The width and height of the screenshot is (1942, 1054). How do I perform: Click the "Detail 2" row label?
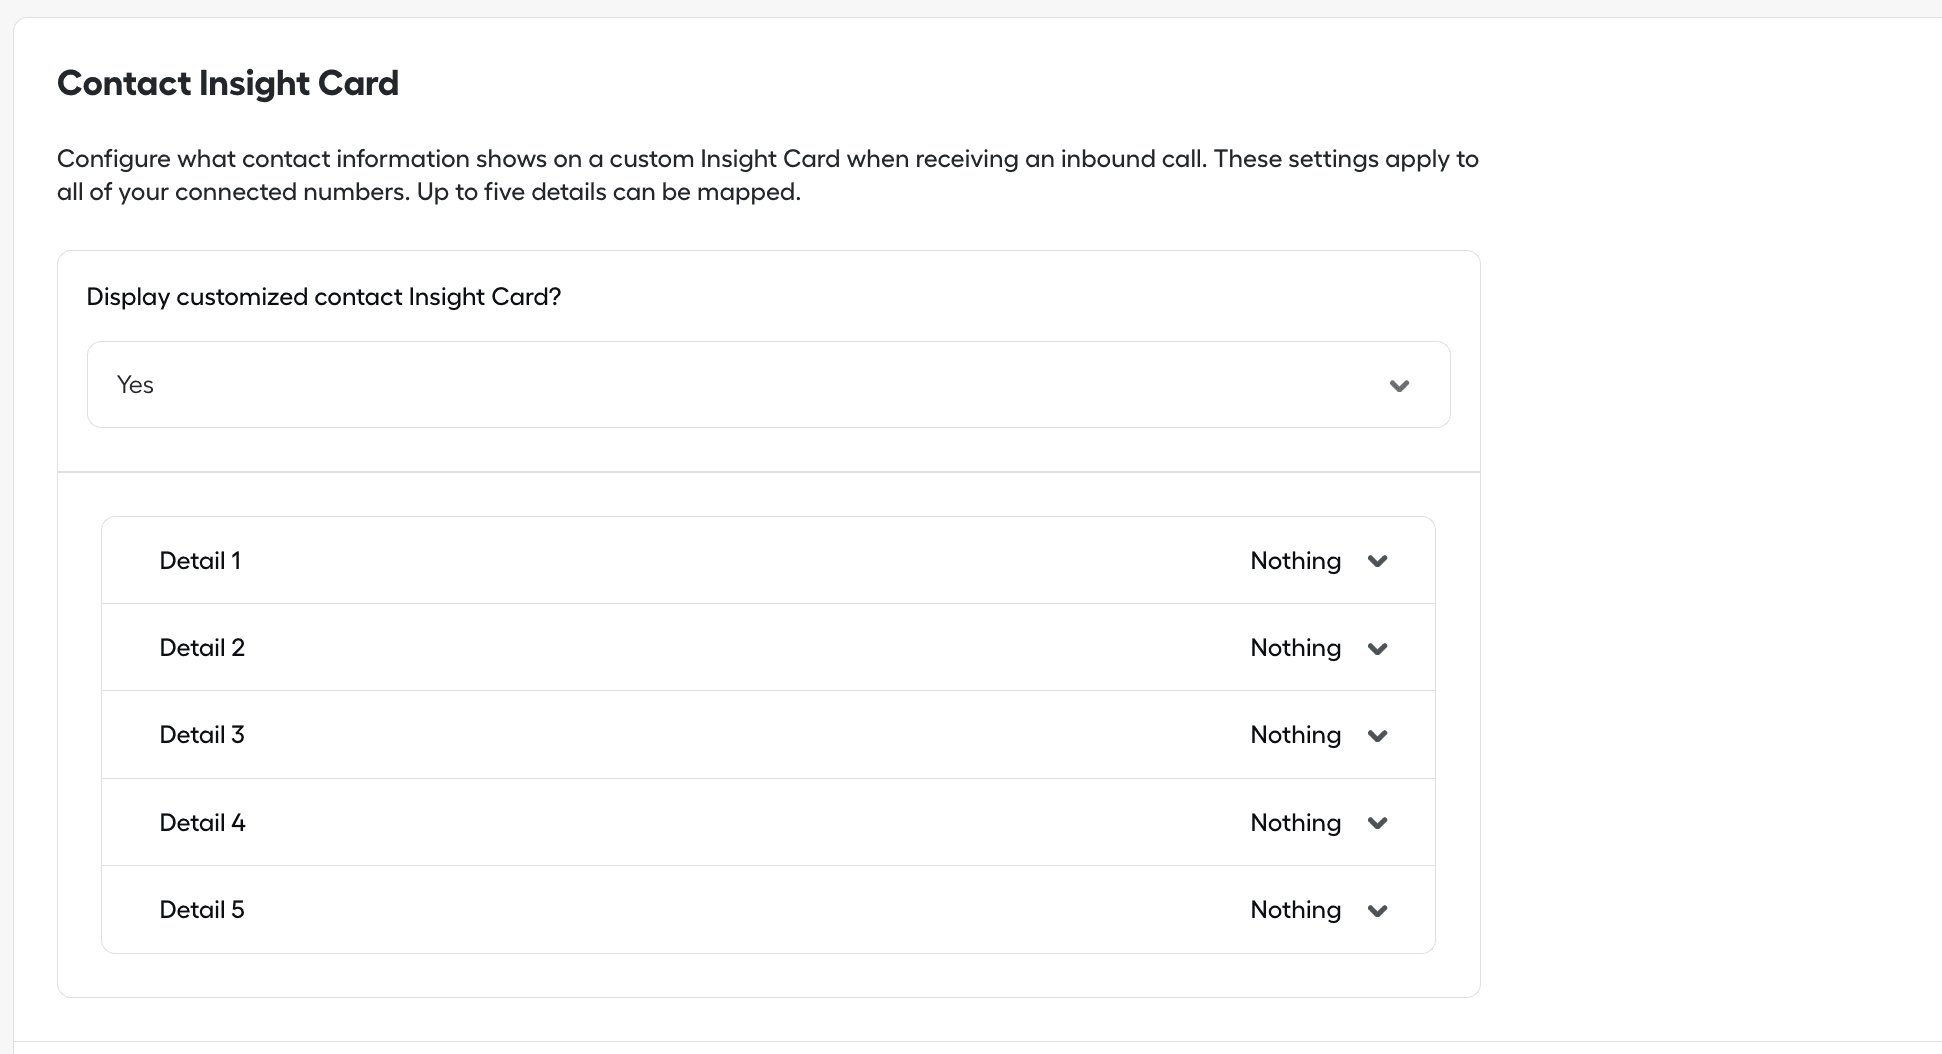click(202, 648)
